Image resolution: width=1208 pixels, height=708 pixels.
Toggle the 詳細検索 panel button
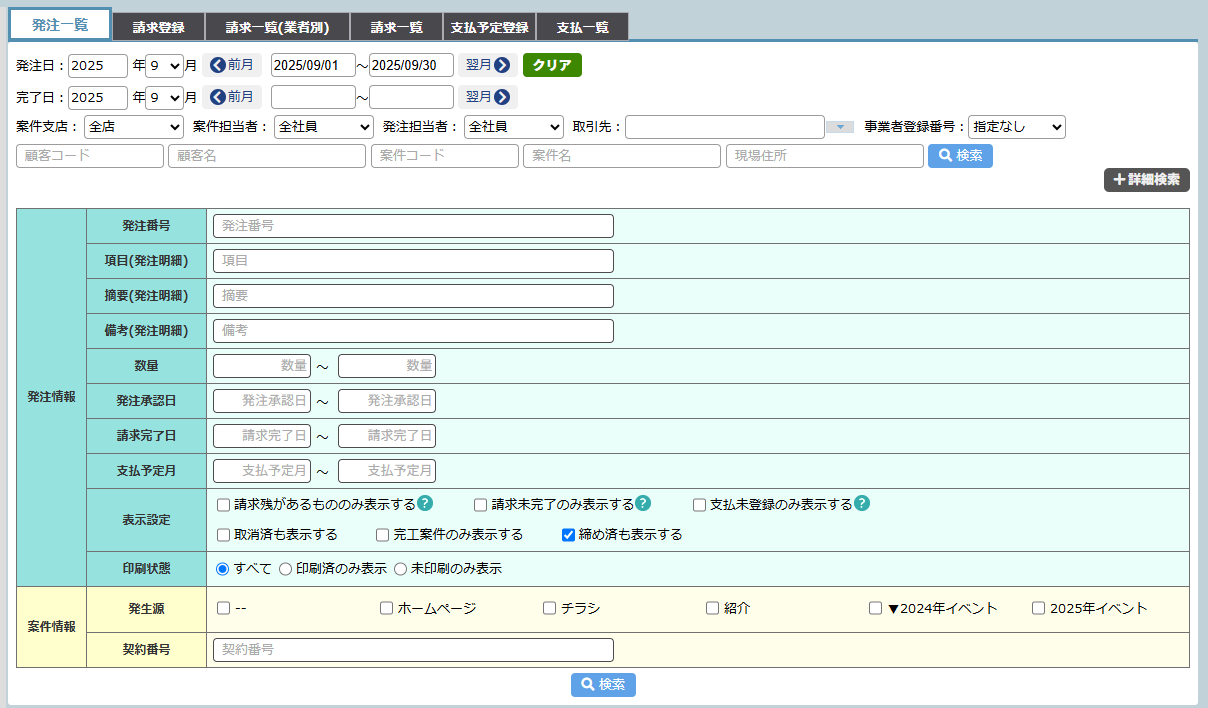[x=1147, y=180]
